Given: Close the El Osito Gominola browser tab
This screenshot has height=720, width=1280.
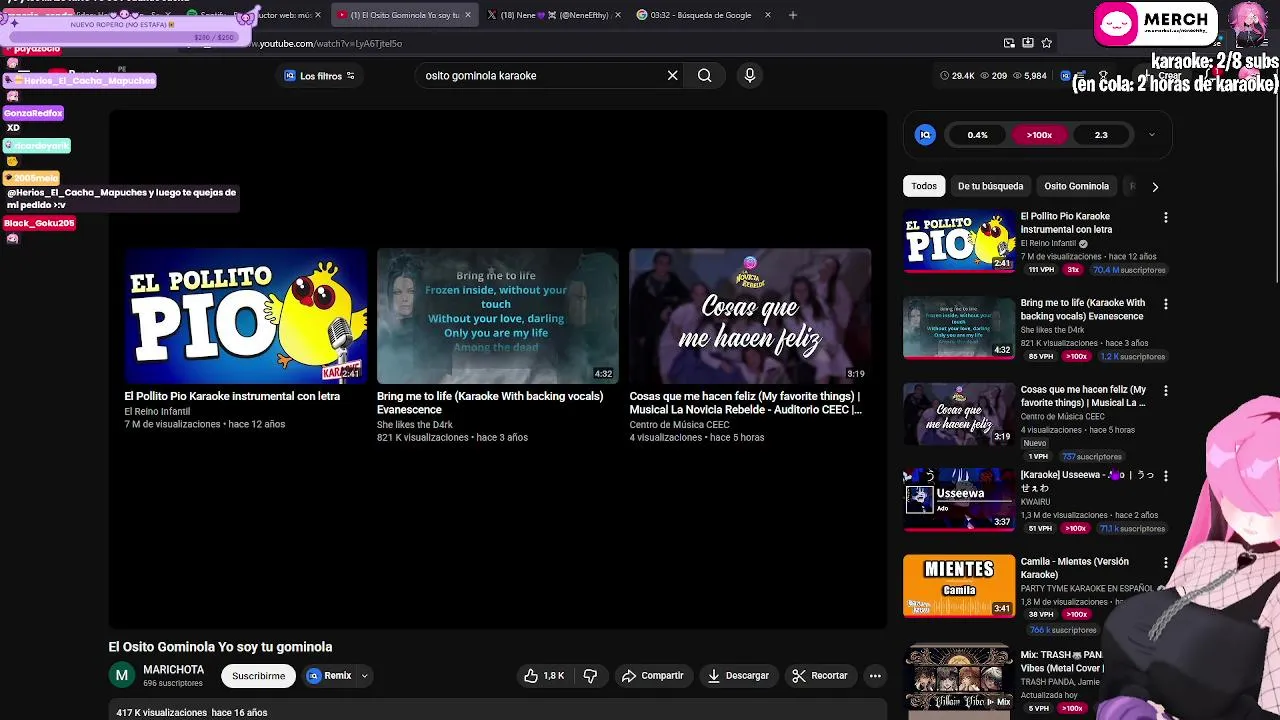Looking at the screenshot, I should coord(467,15).
